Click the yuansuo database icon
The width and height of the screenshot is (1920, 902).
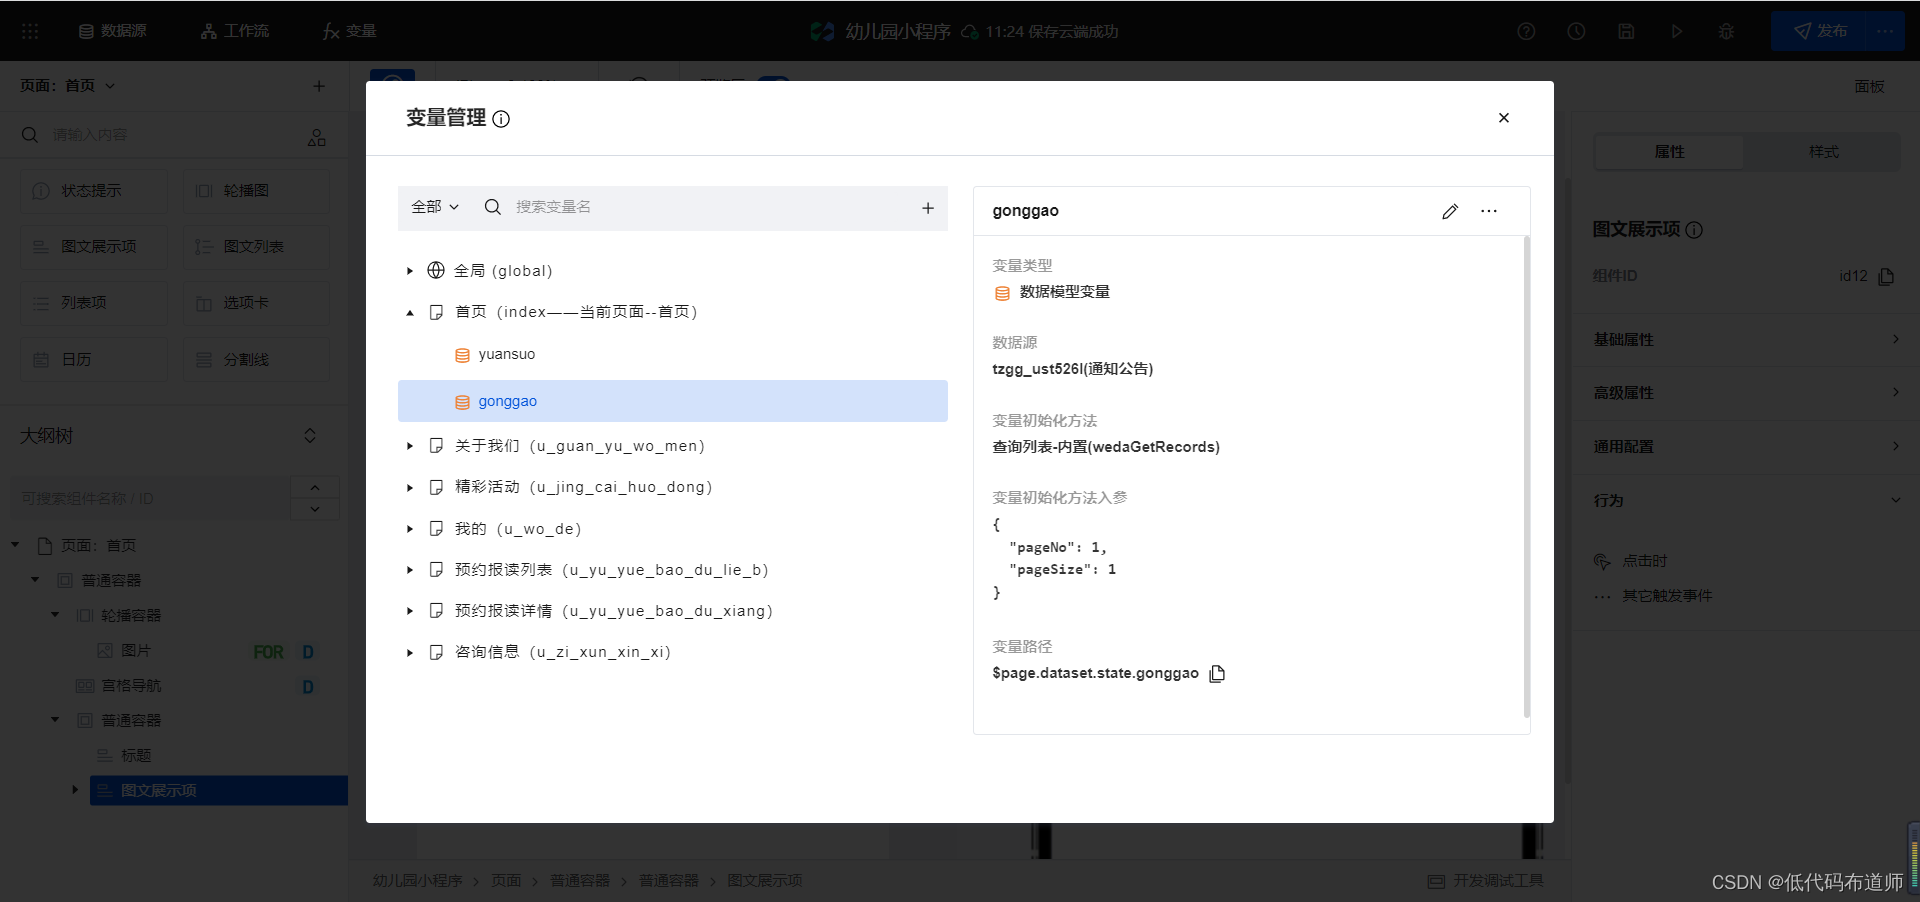(x=462, y=355)
